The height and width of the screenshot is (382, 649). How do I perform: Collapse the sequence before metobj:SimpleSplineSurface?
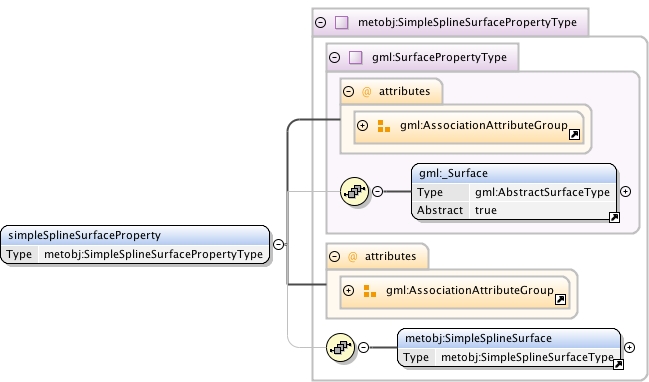point(363,347)
